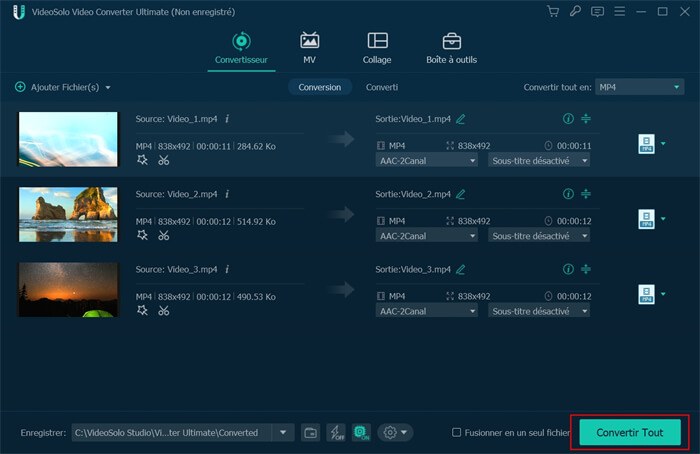Toggle the GPU hardware acceleration ON icon
Screen dimensions: 700x454
tap(361, 433)
